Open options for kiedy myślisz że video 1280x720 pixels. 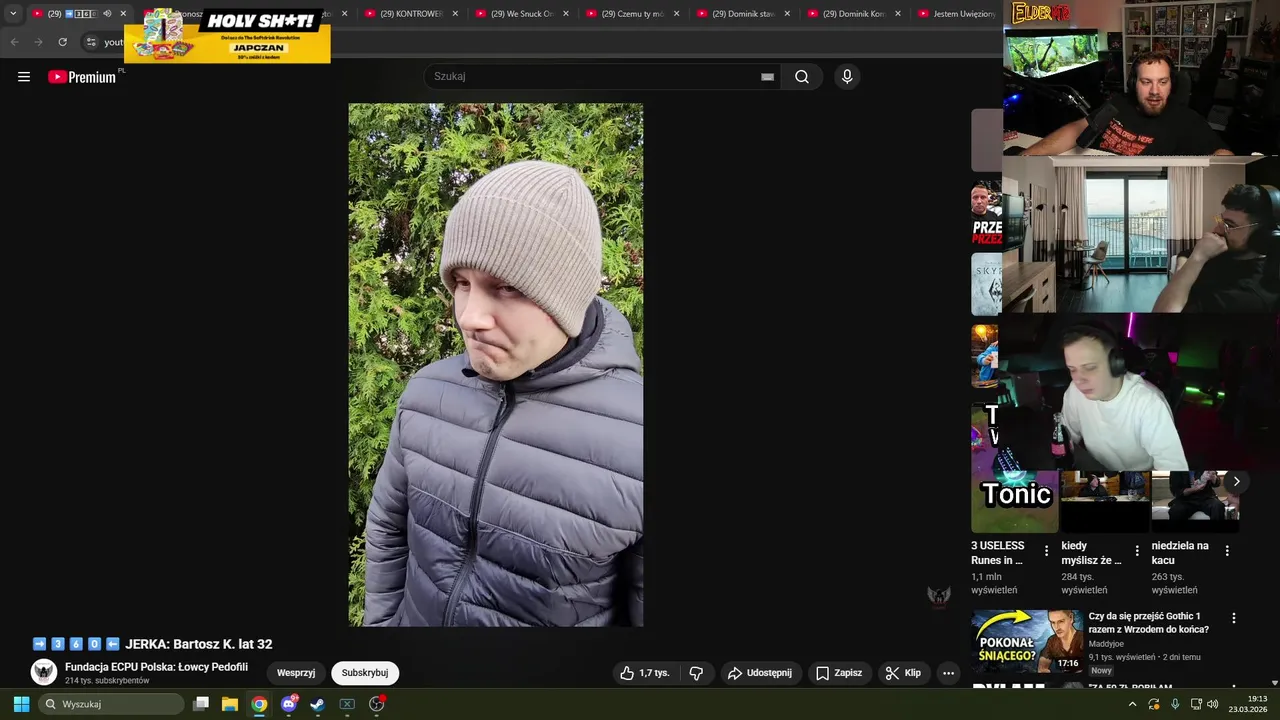pyautogui.click(x=1137, y=551)
